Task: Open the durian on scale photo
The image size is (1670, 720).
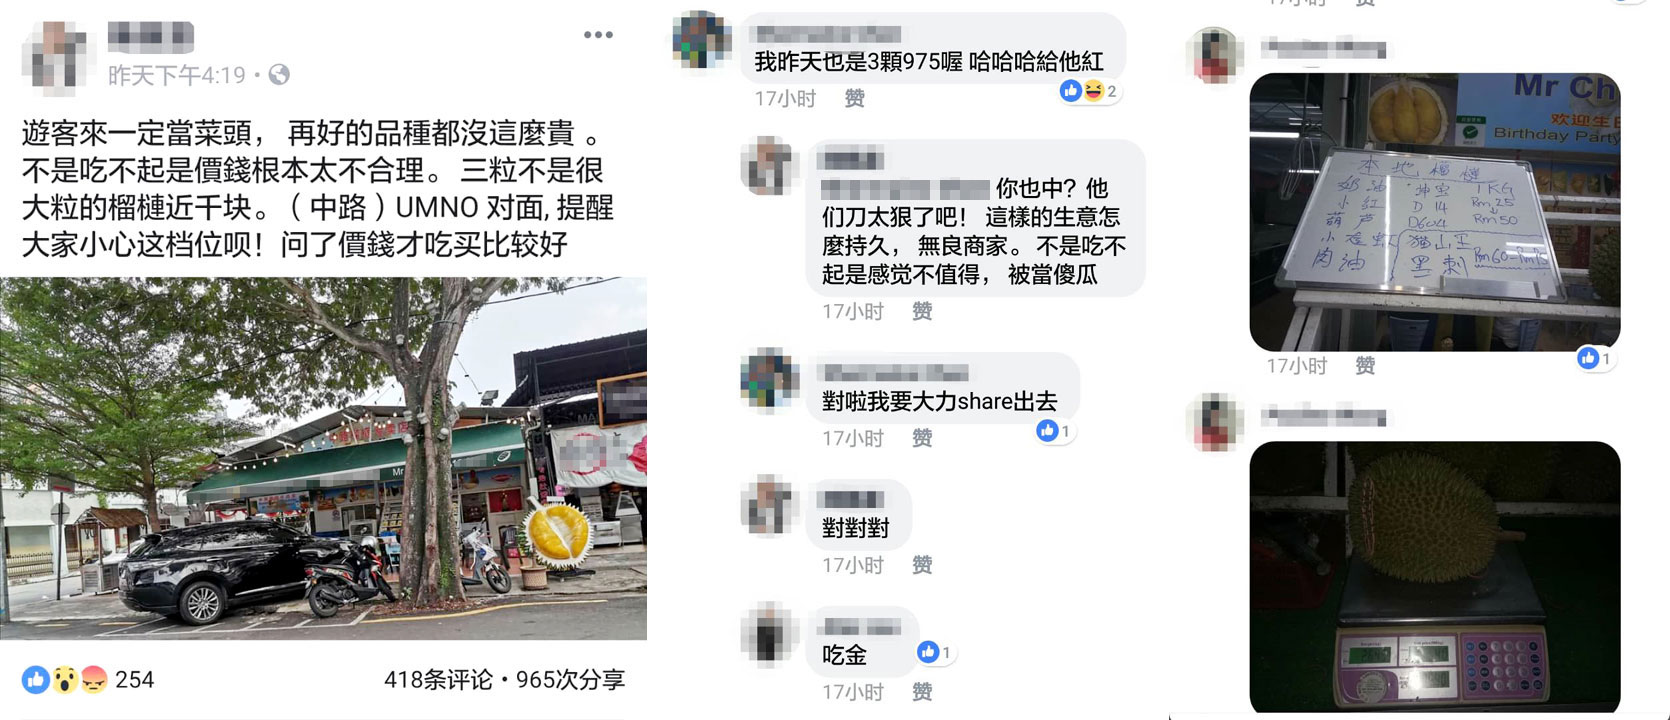Action: (1435, 577)
